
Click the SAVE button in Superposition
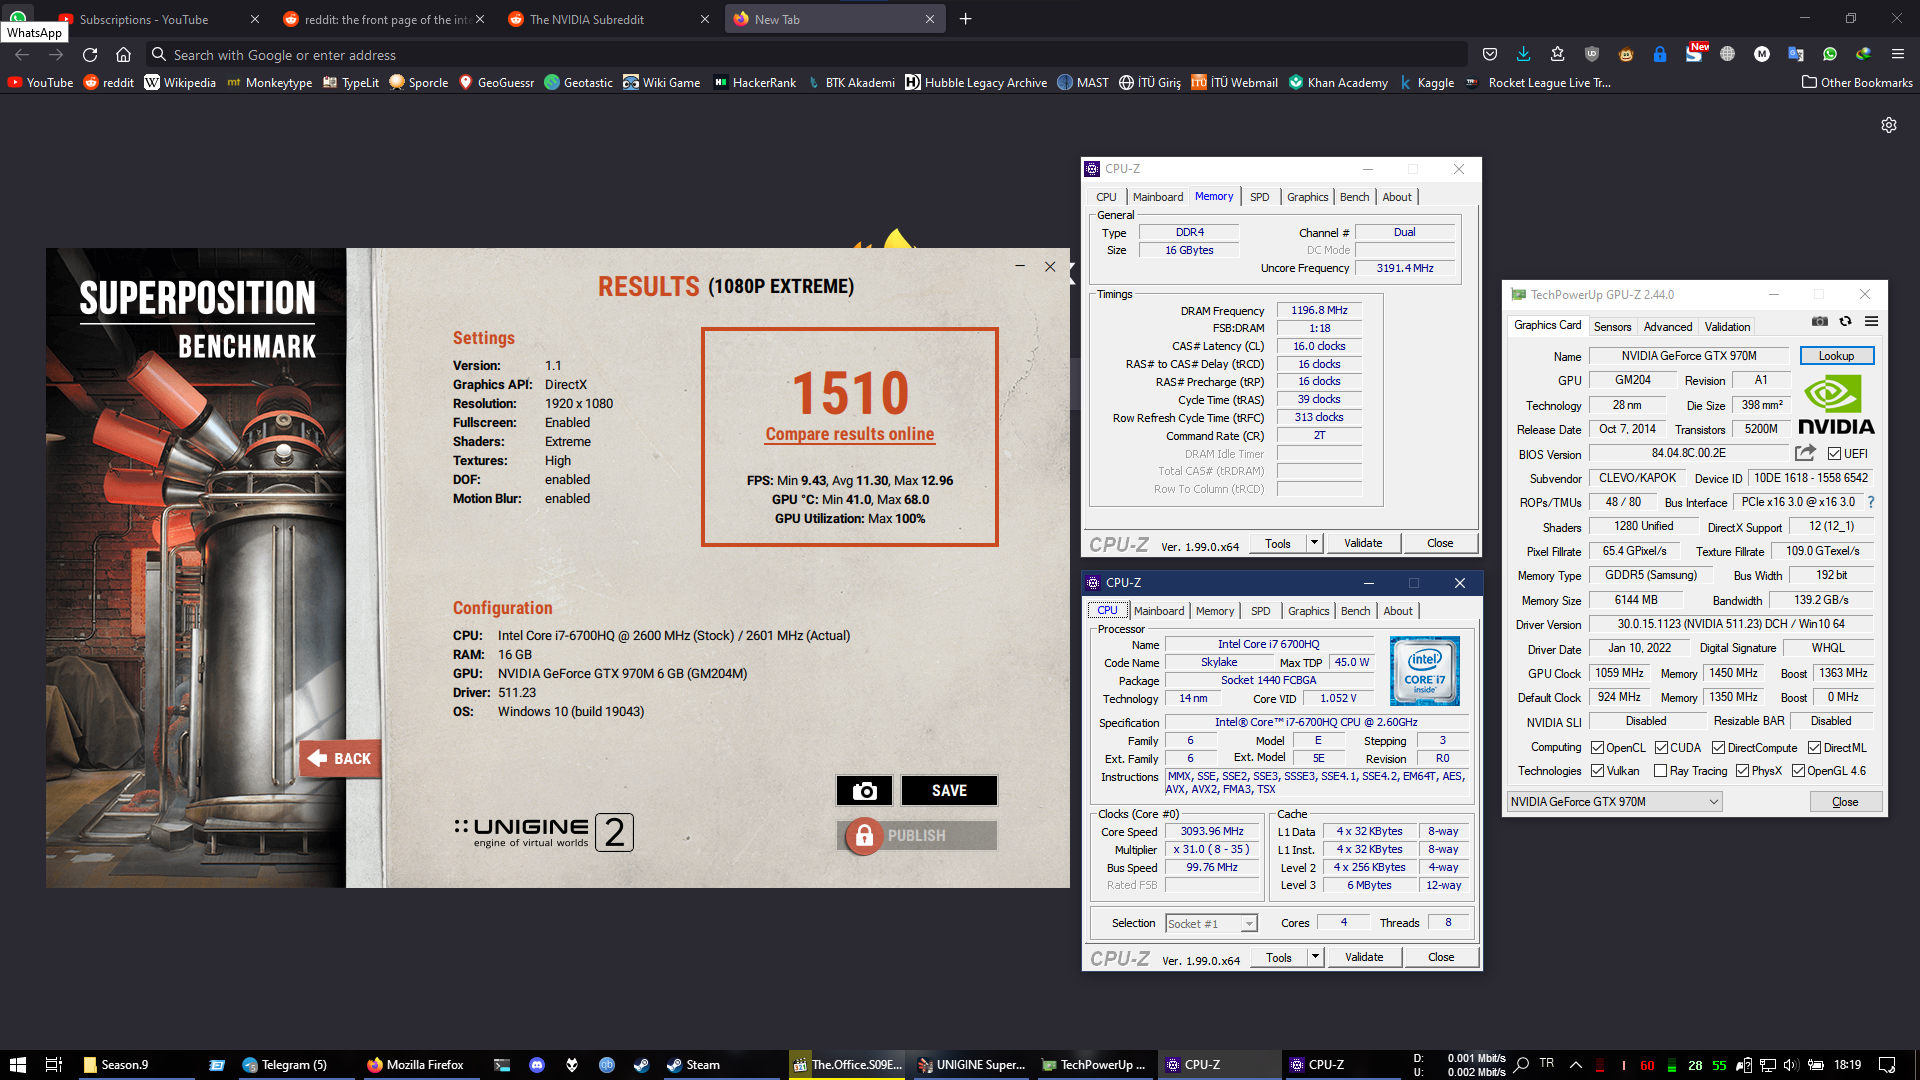coord(949,790)
